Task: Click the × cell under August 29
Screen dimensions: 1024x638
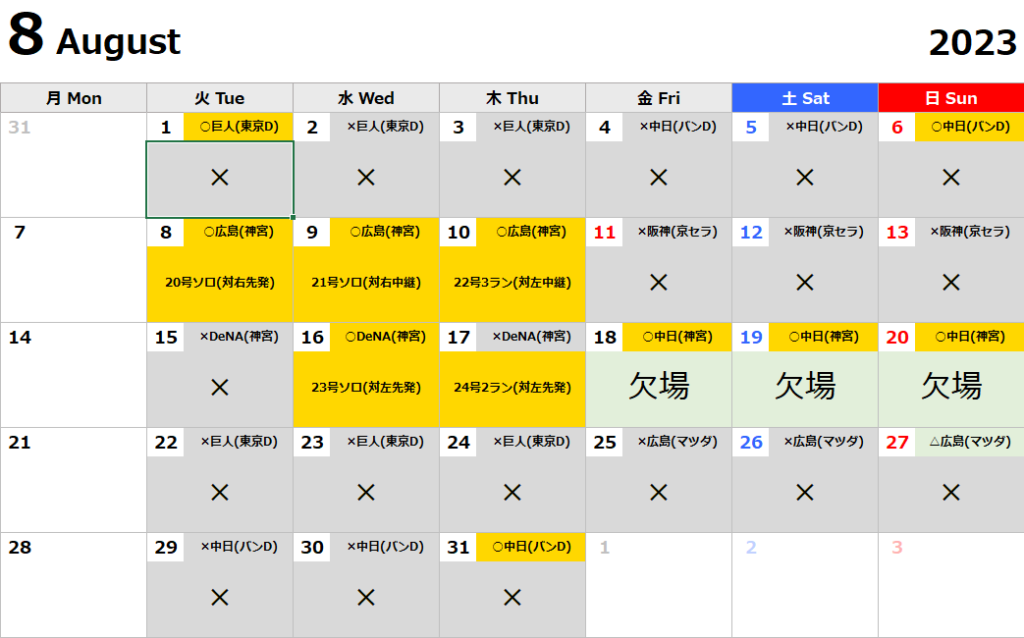Action: tap(219, 598)
